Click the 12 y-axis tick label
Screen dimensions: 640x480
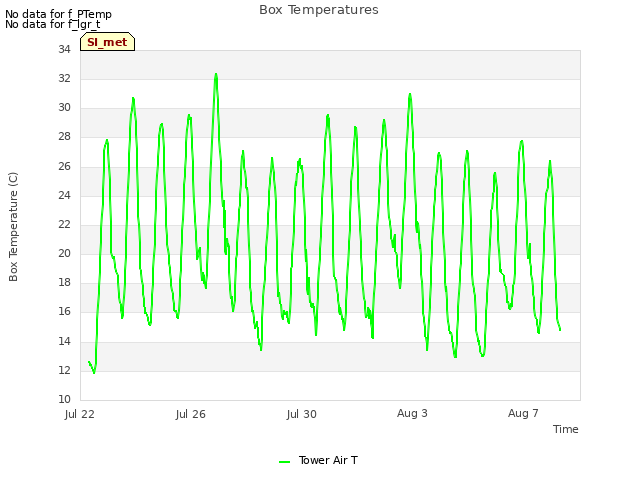point(64,370)
